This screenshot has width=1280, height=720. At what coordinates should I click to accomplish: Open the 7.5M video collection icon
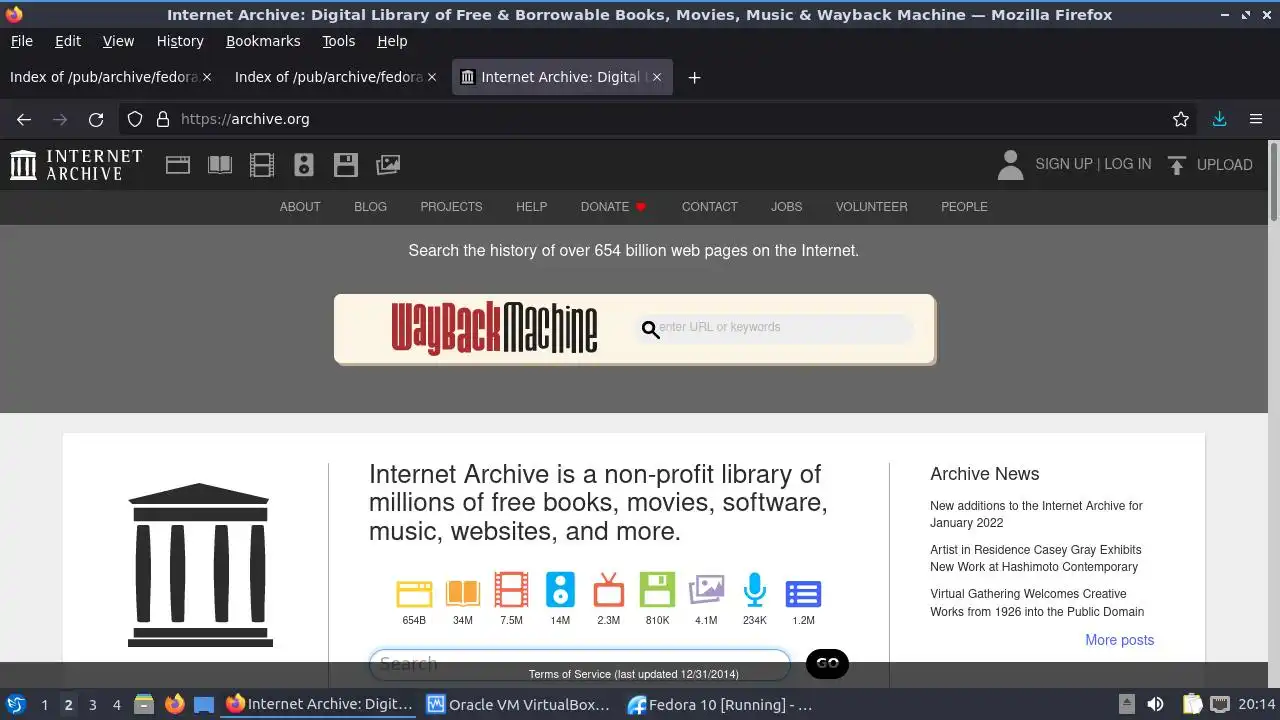tap(511, 590)
